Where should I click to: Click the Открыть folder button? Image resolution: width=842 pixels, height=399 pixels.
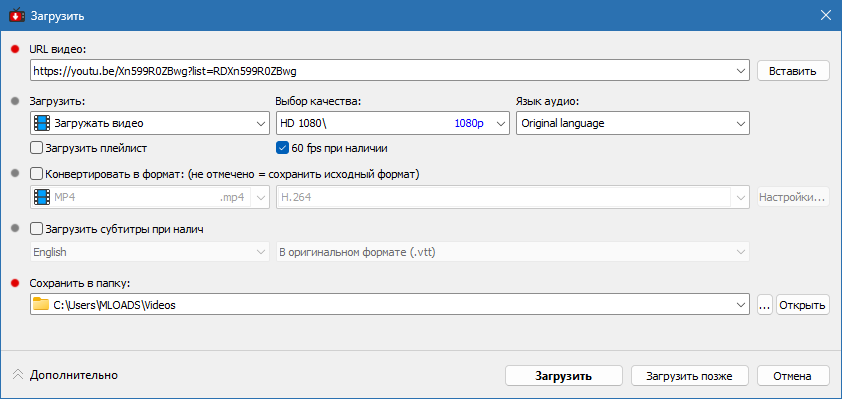[x=802, y=304]
